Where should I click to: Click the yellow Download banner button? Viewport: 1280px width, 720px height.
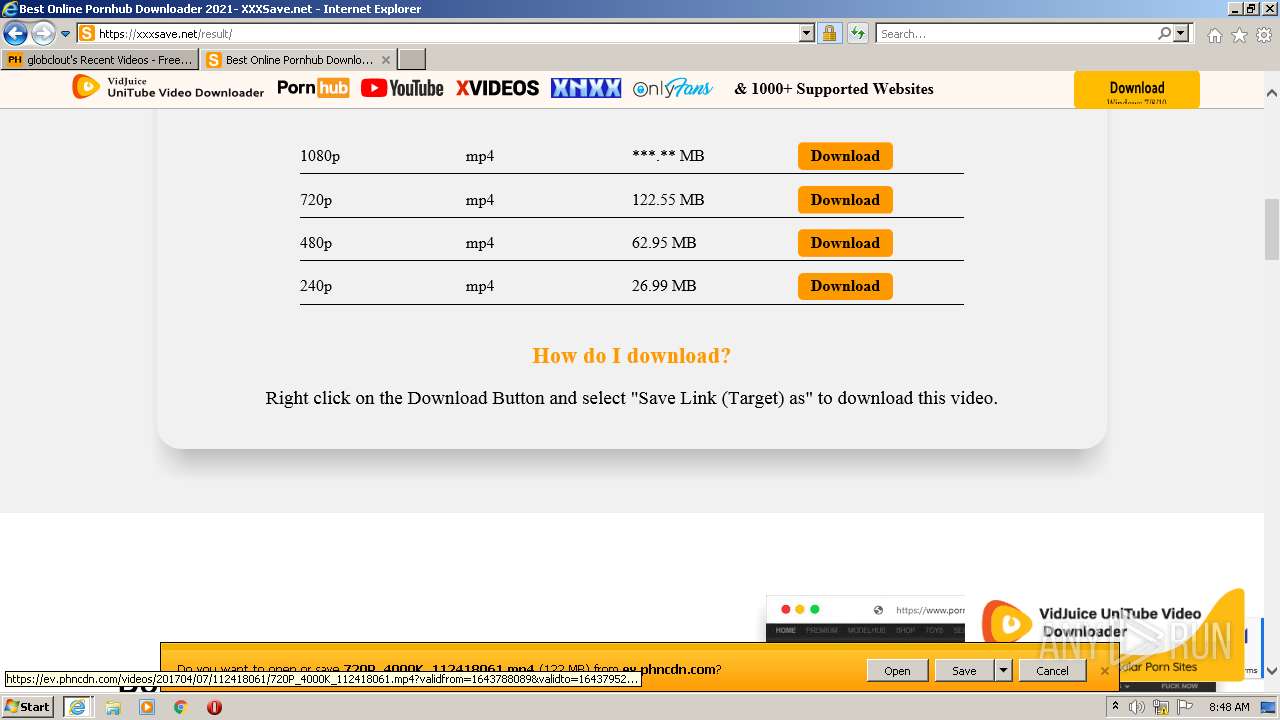(x=1137, y=89)
